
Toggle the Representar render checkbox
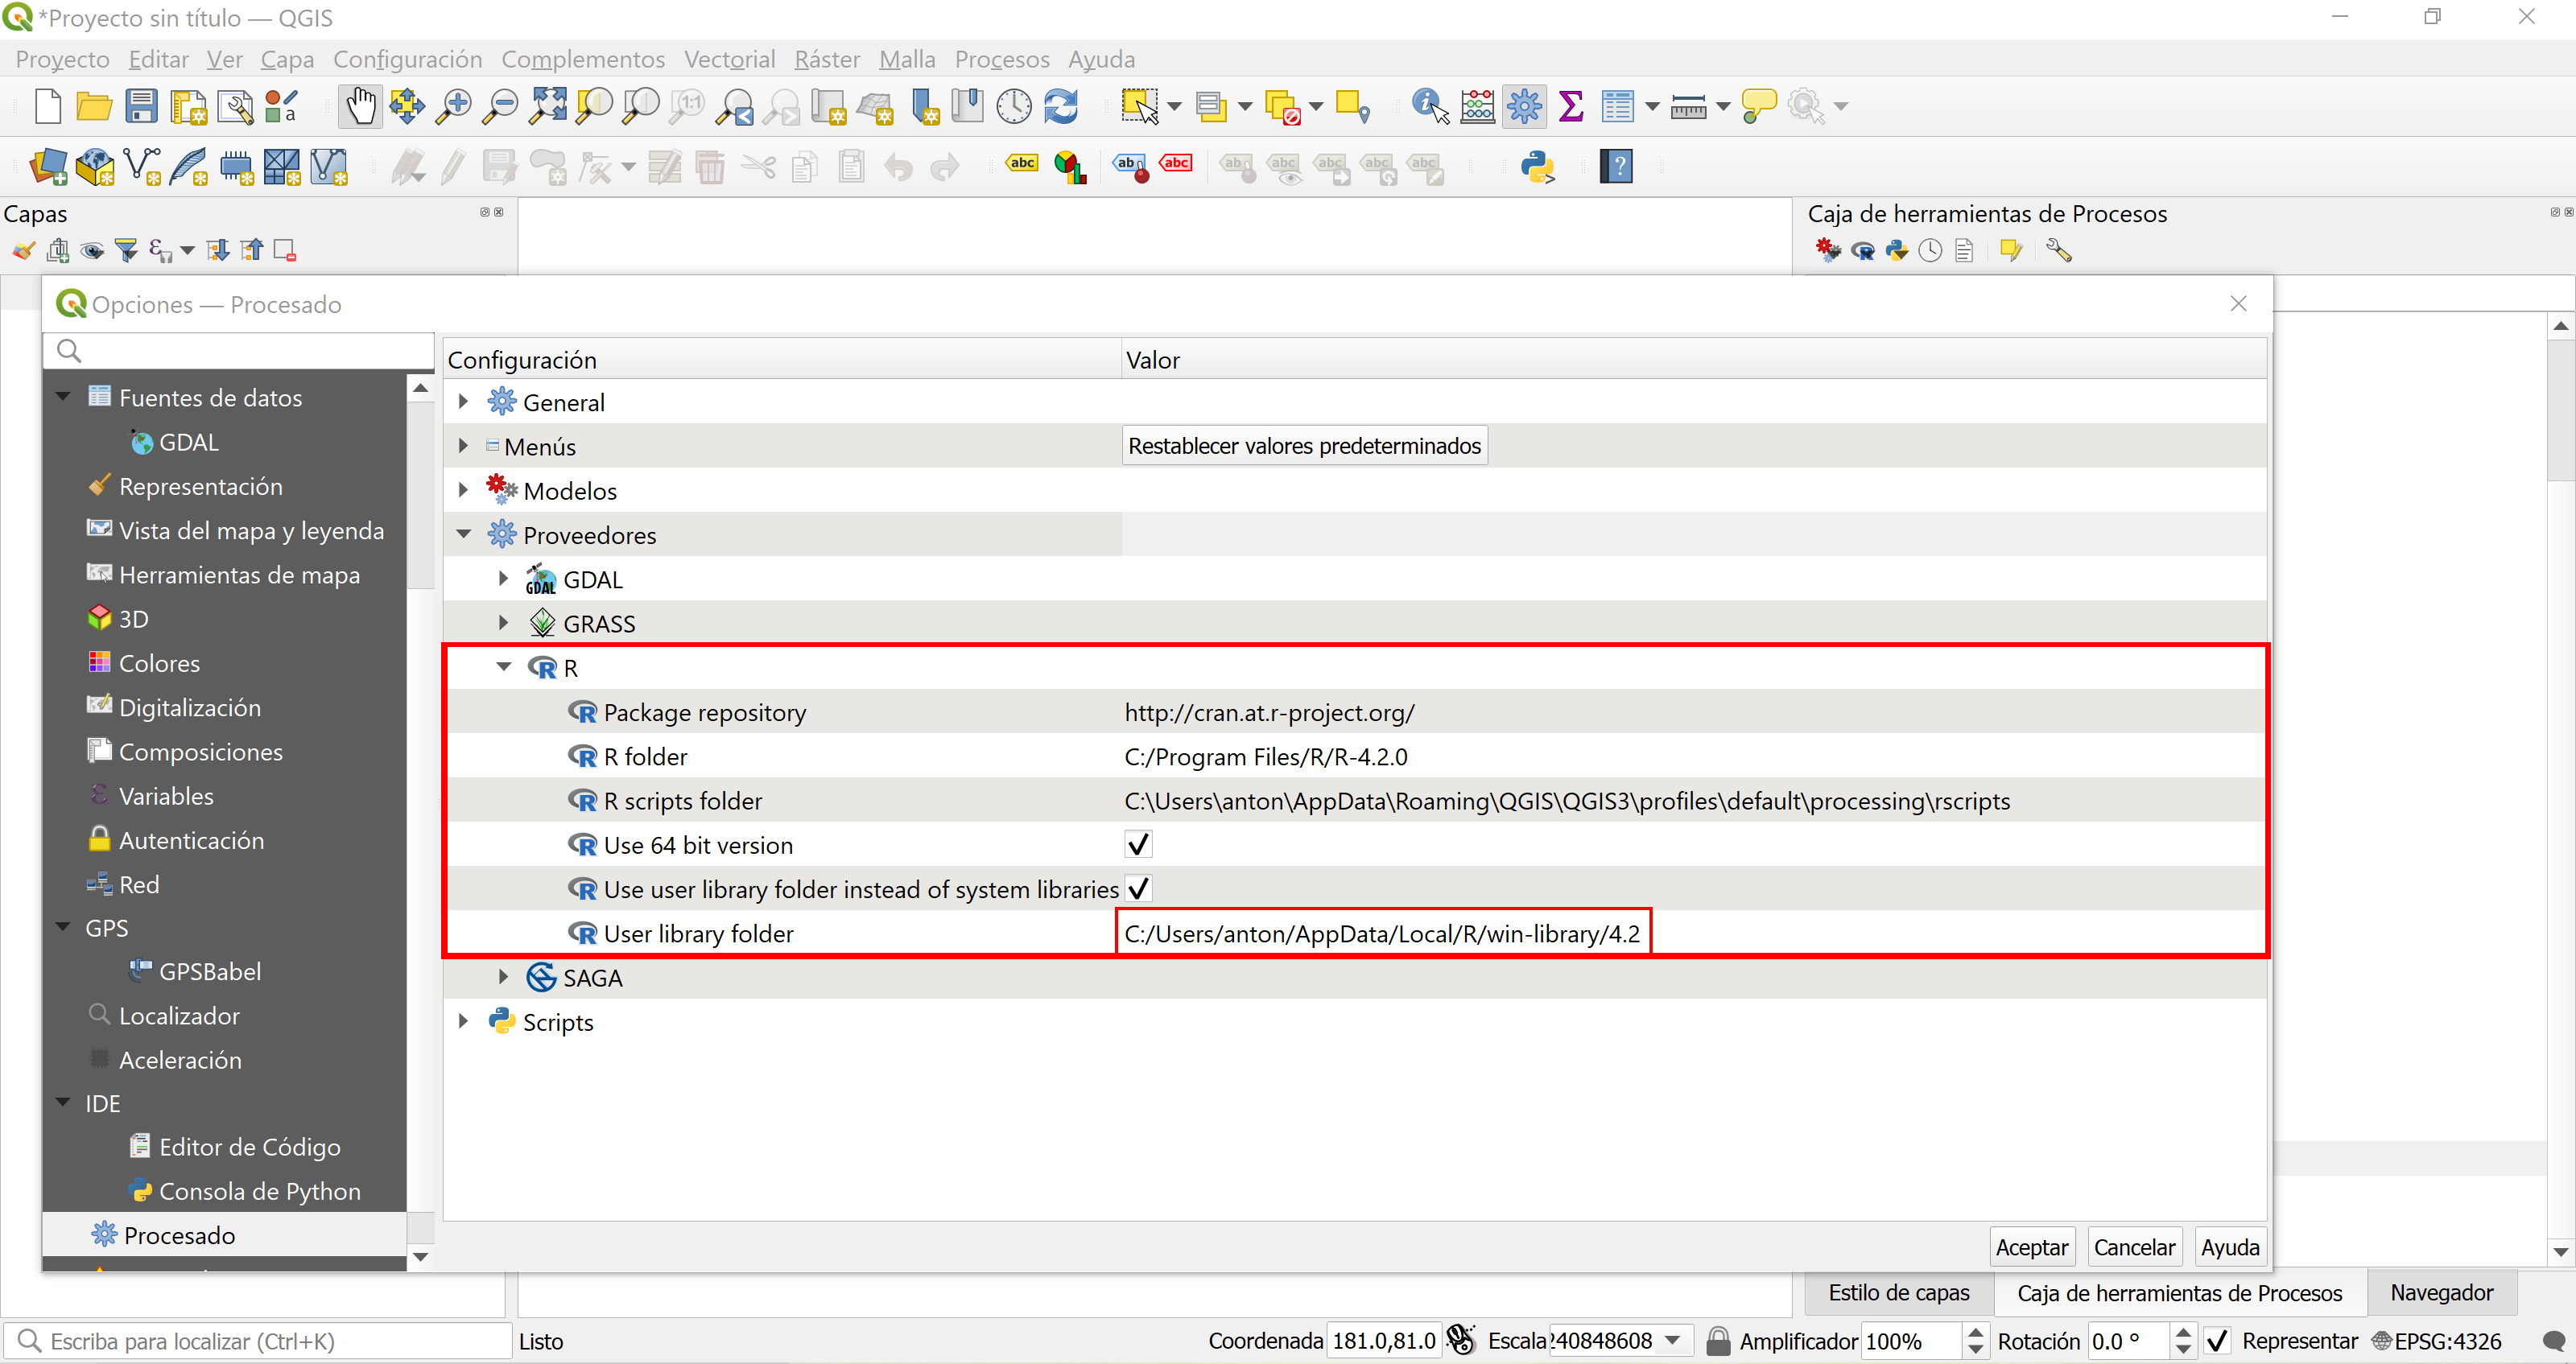pyautogui.click(x=2217, y=1341)
